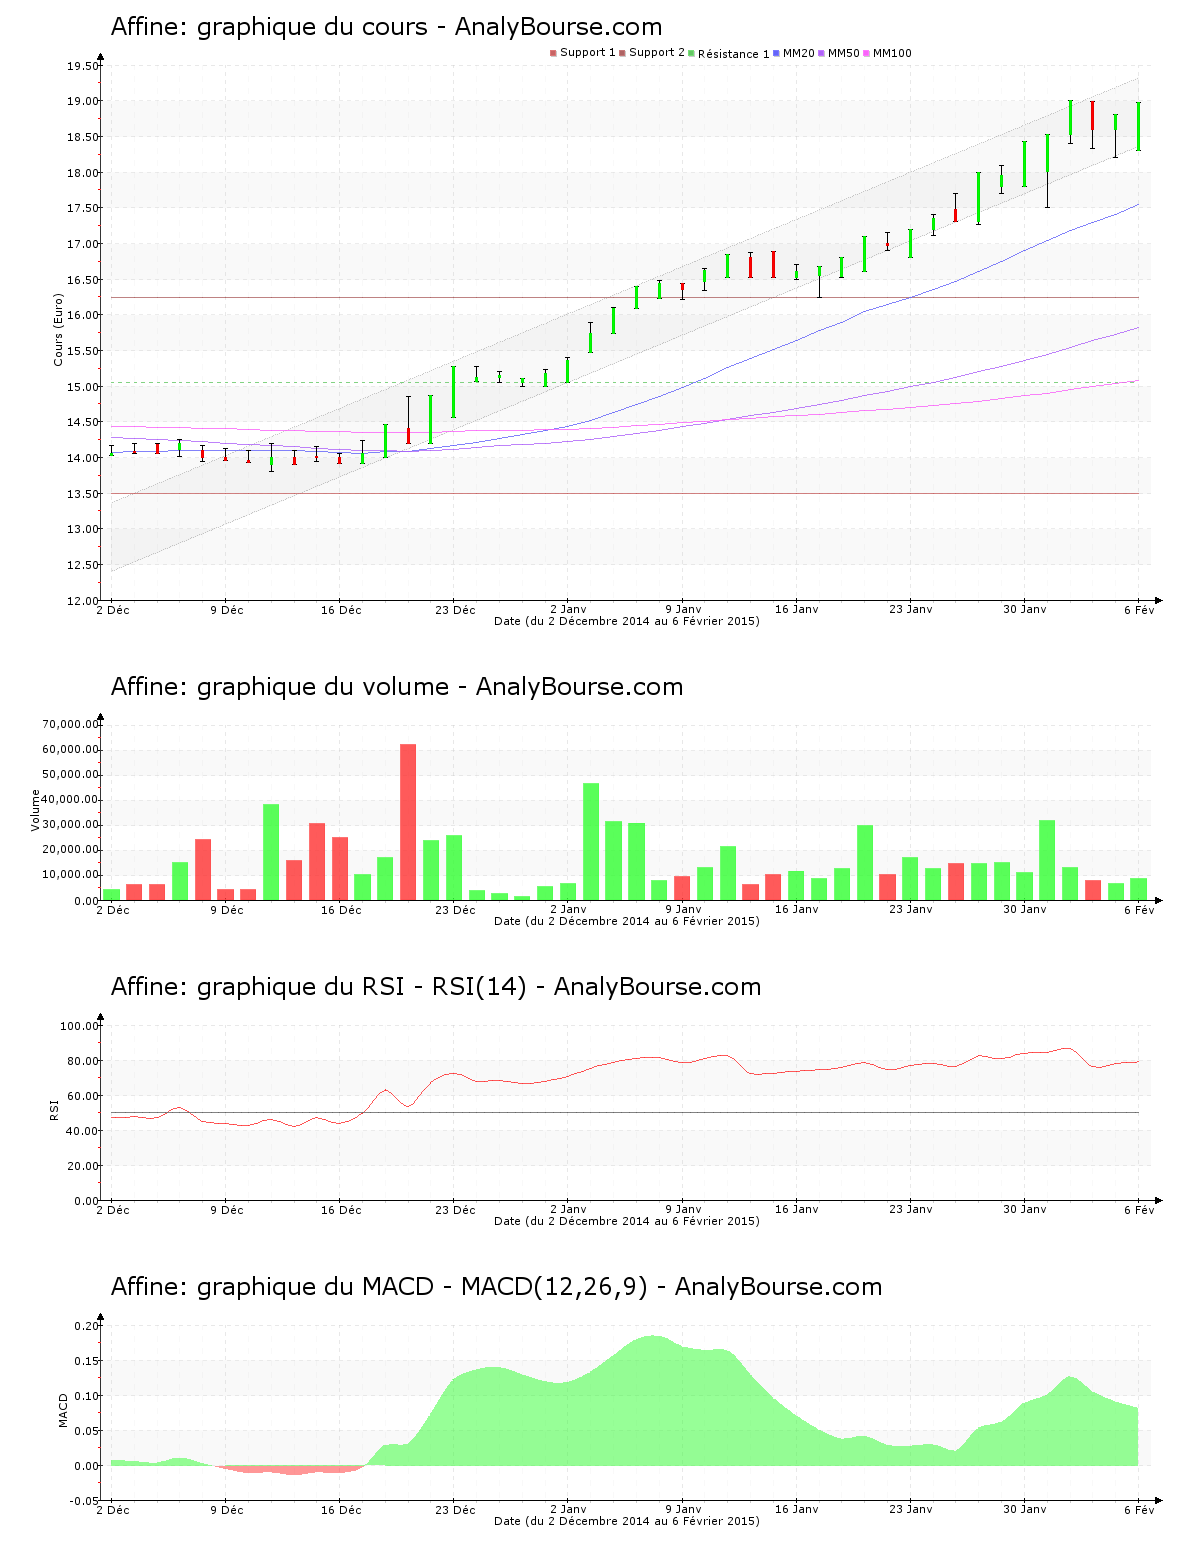This screenshot has width=1200, height=1550.
Task: Select the 'Résistance 1' legend label
Action: point(734,54)
